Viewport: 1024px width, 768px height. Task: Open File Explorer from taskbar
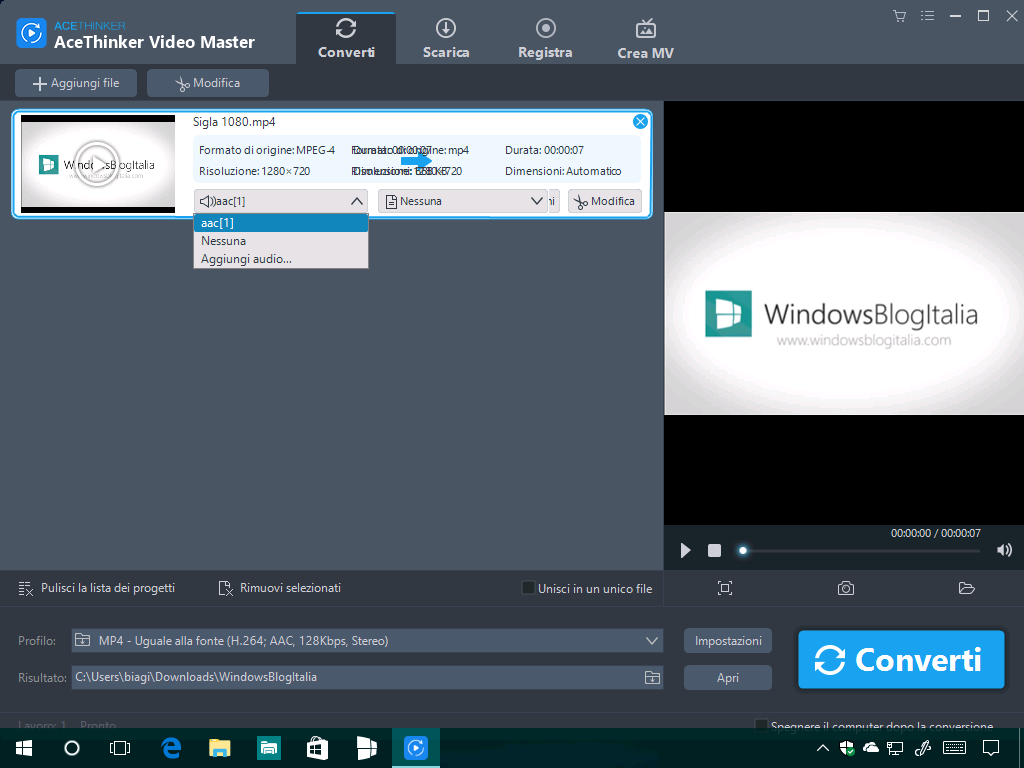pyautogui.click(x=220, y=748)
